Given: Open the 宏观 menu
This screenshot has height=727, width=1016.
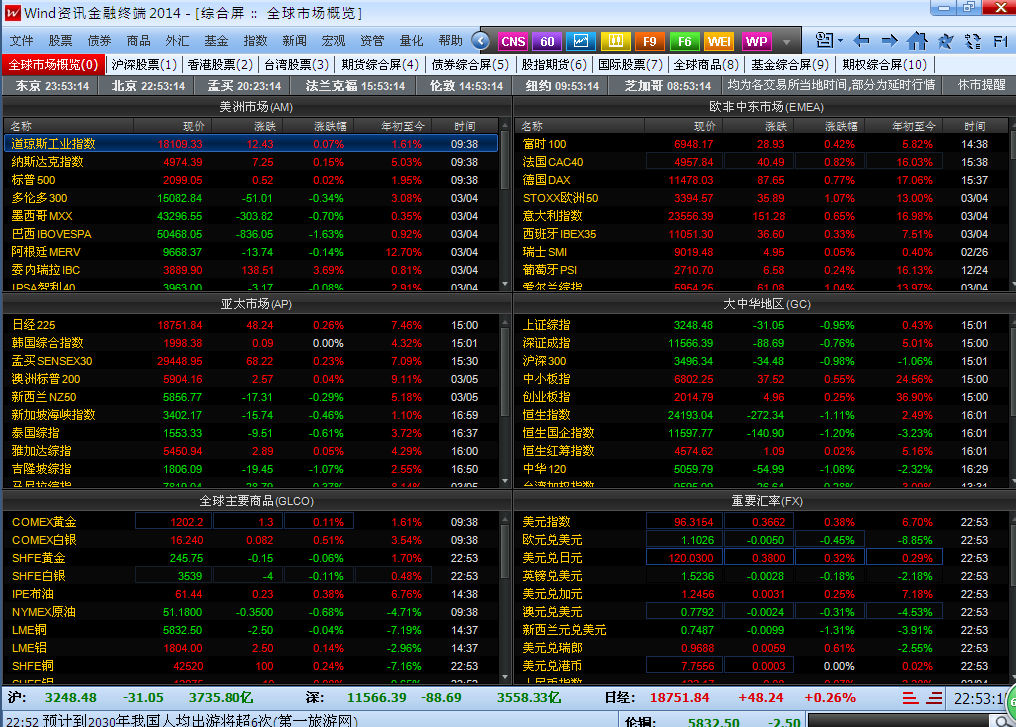Looking at the screenshot, I should point(333,41).
